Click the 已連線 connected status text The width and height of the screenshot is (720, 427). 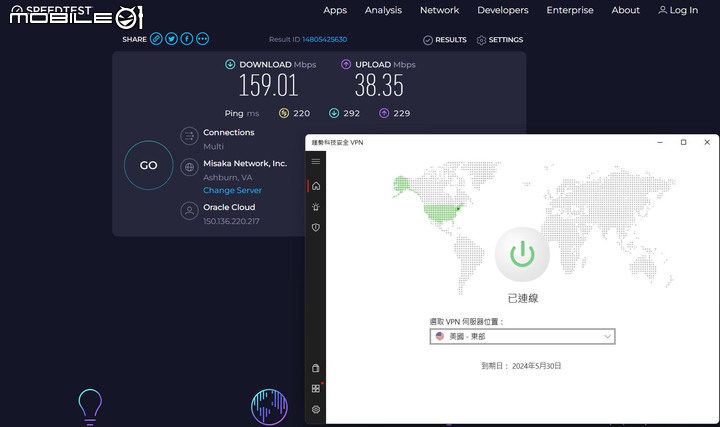tap(523, 298)
